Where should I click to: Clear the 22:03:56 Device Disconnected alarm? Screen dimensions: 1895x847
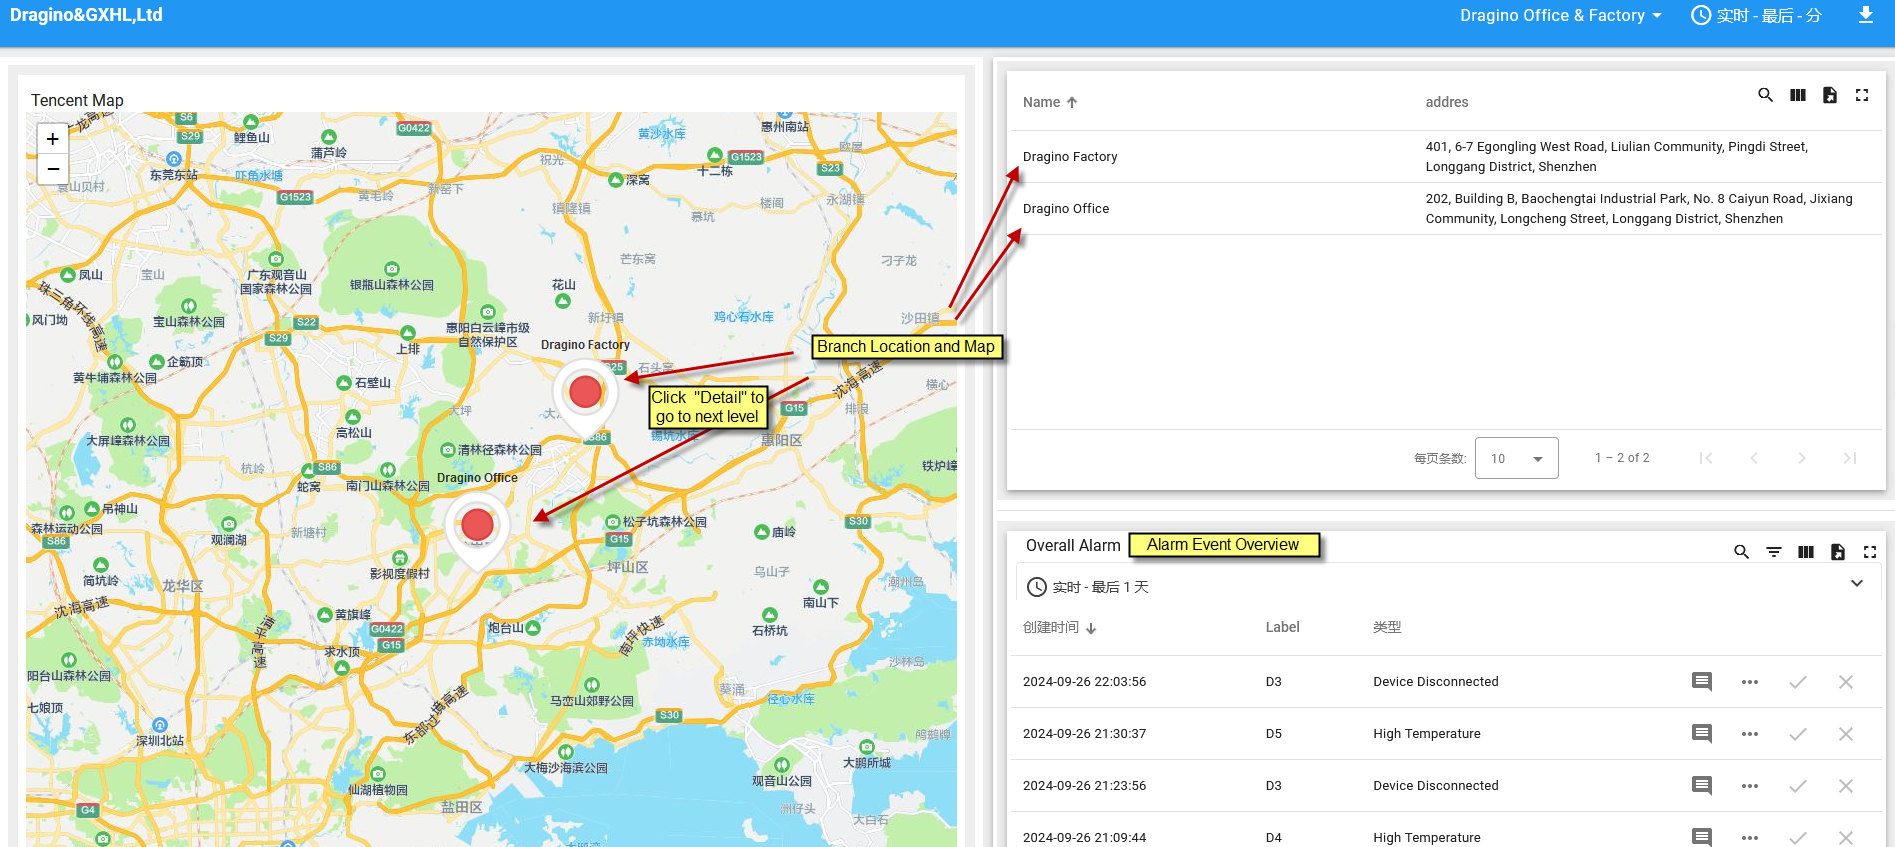click(x=1845, y=682)
